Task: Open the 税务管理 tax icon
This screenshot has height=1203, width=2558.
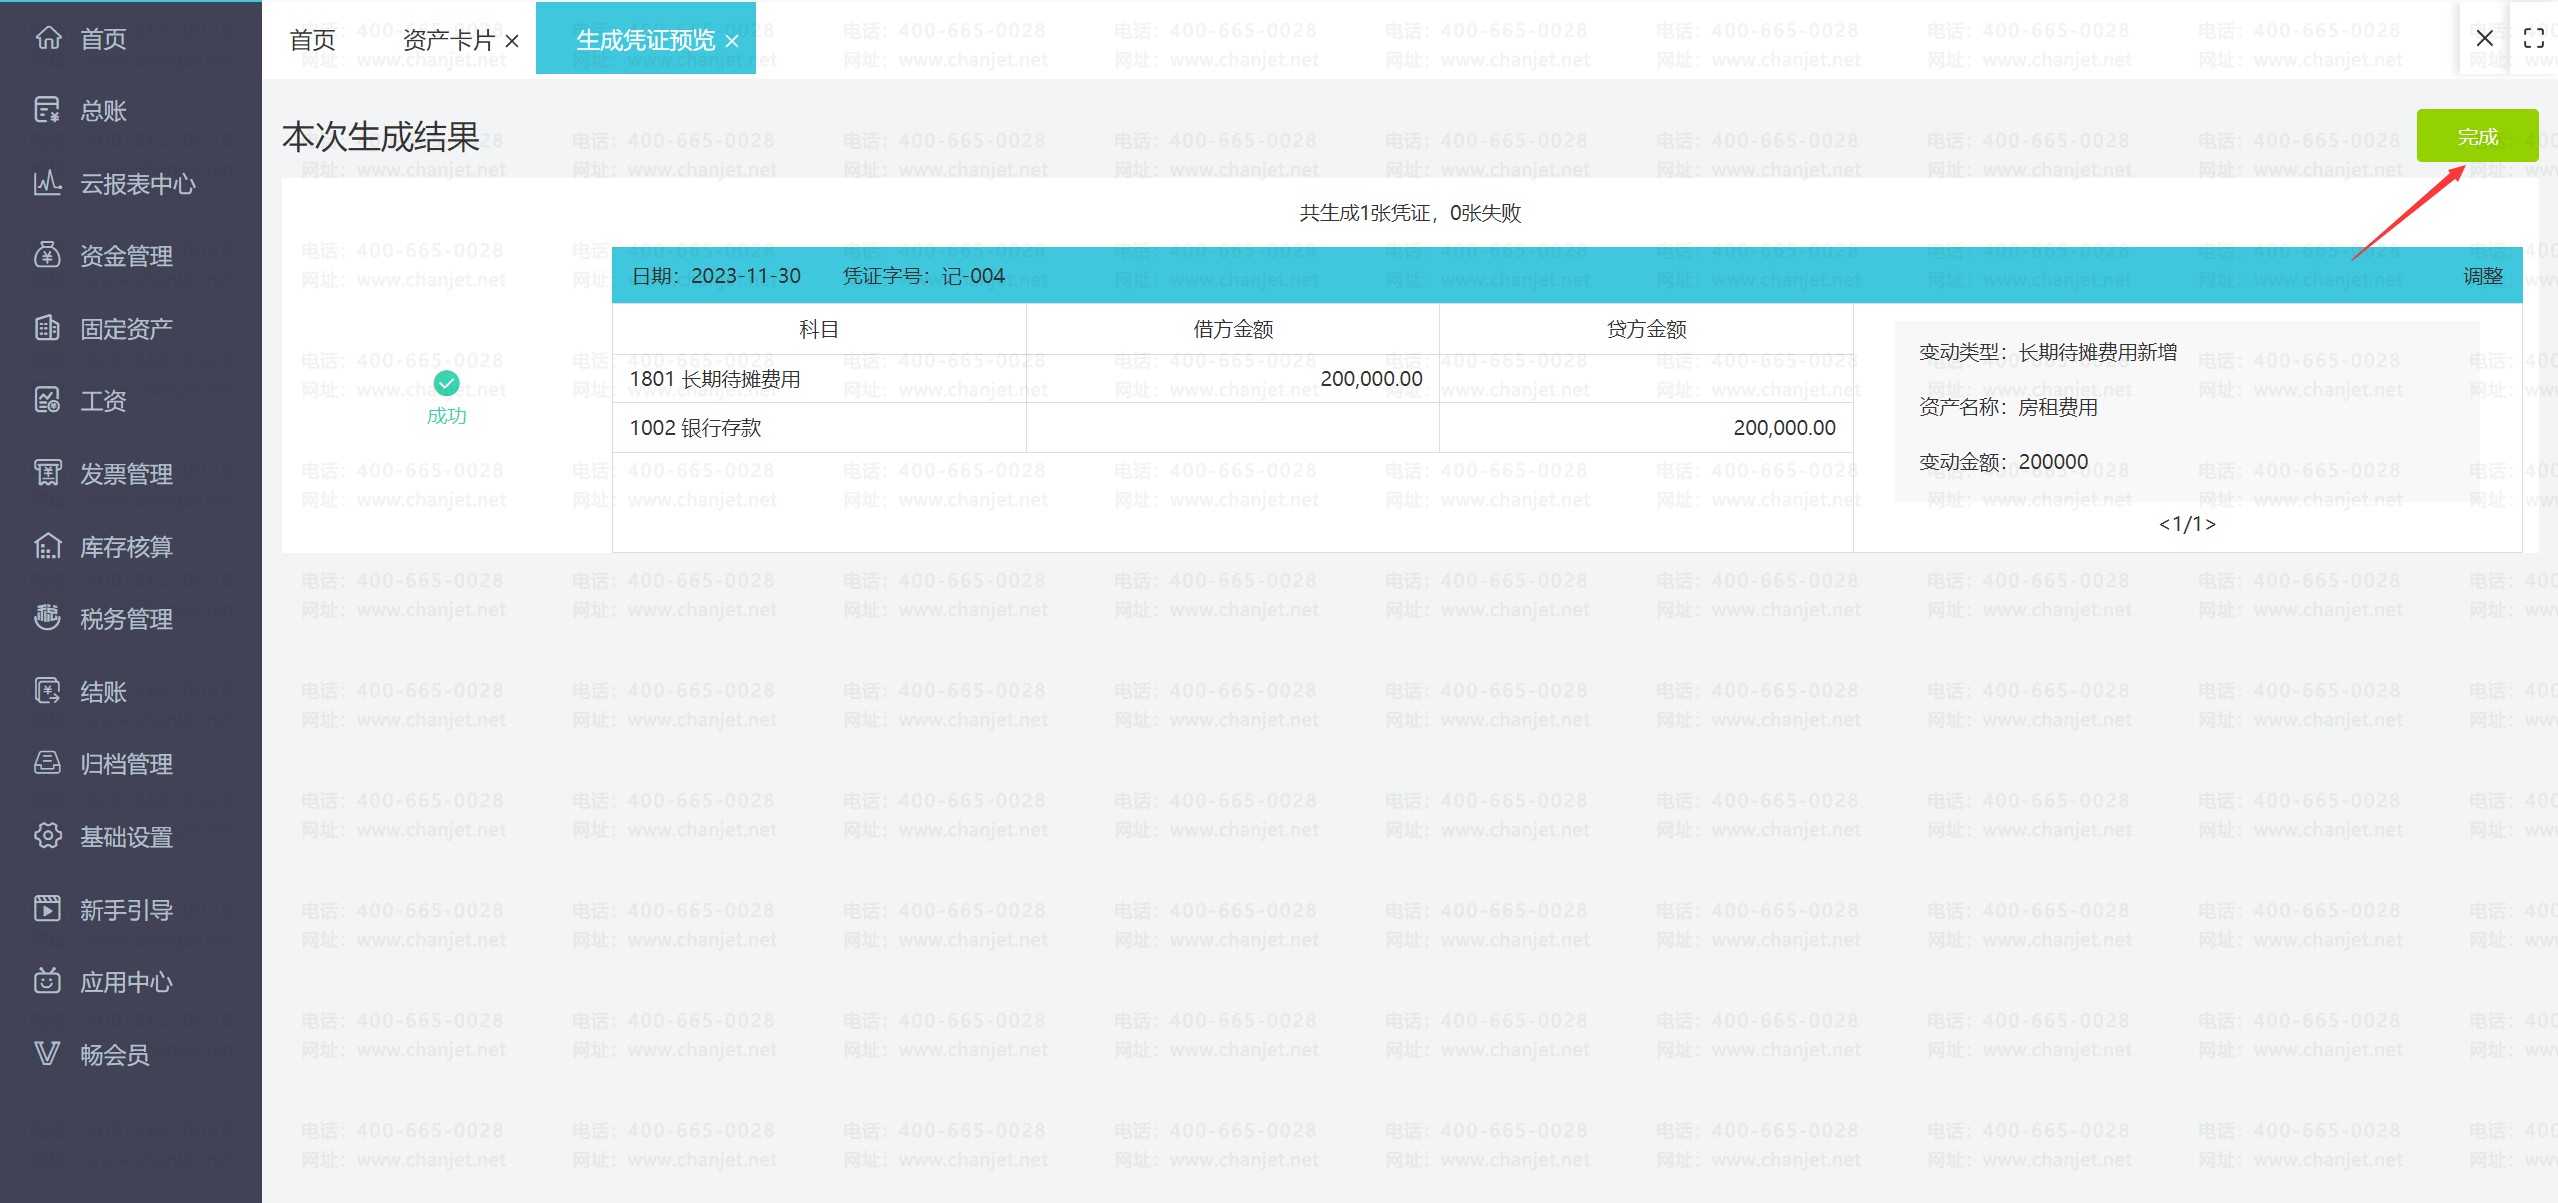Action: [47, 618]
